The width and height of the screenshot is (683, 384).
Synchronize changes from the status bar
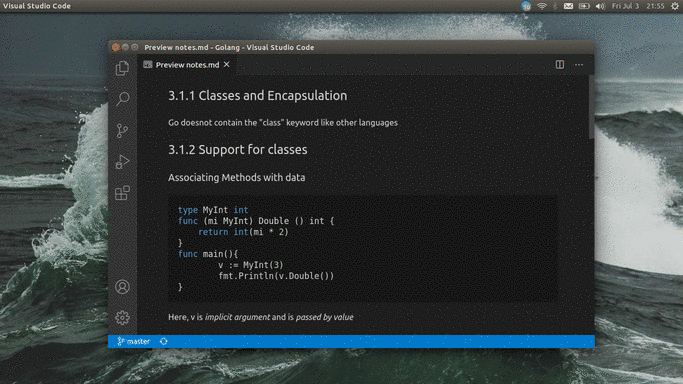[164, 341]
